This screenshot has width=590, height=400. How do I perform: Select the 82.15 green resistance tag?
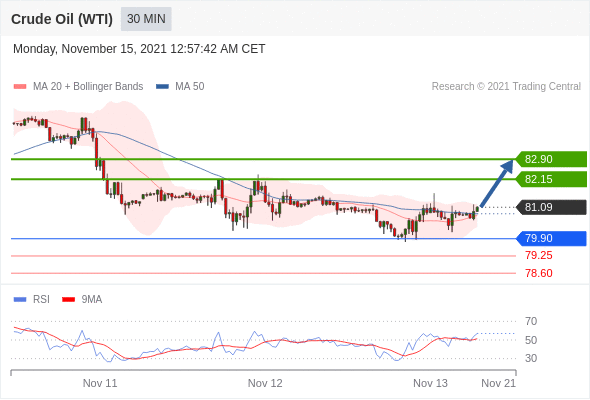pyautogui.click(x=551, y=179)
